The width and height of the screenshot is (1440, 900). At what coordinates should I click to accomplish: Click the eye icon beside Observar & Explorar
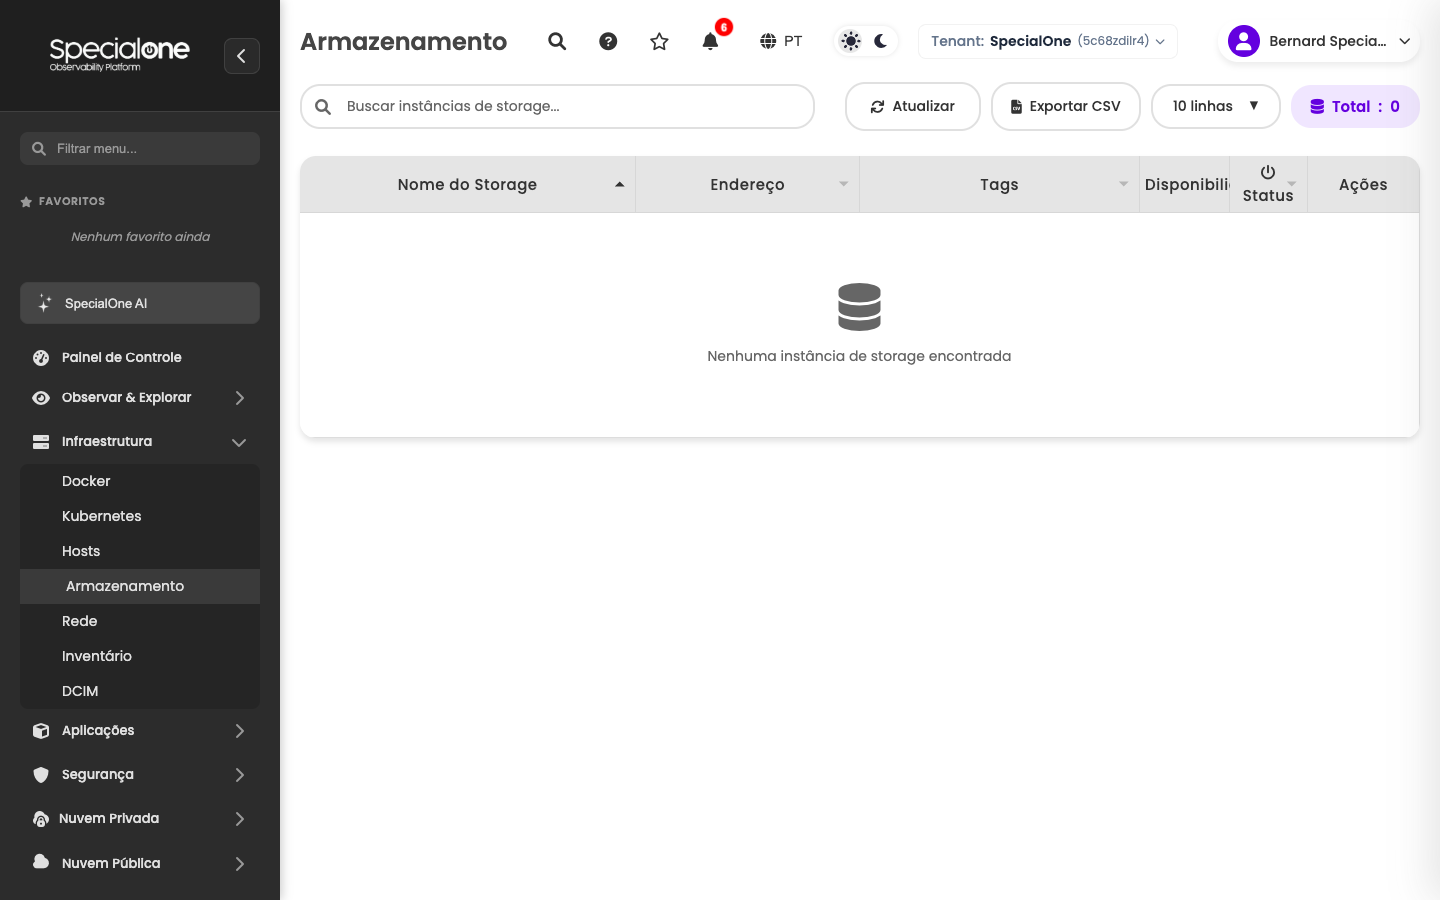pos(41,397)
